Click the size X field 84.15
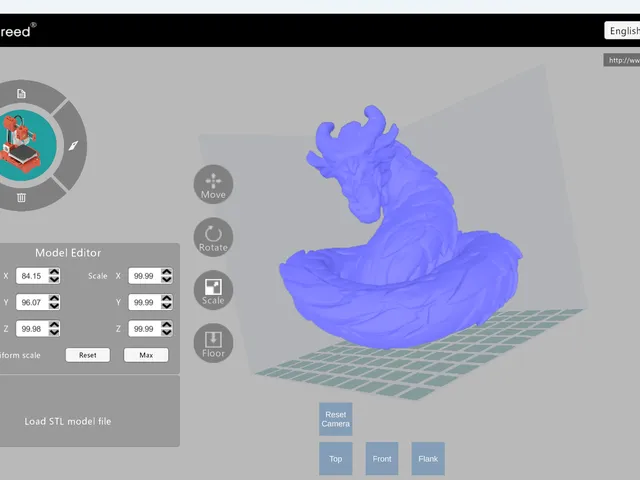The height and width of the screenshot is (480, 640). click(x=32, y=276)
